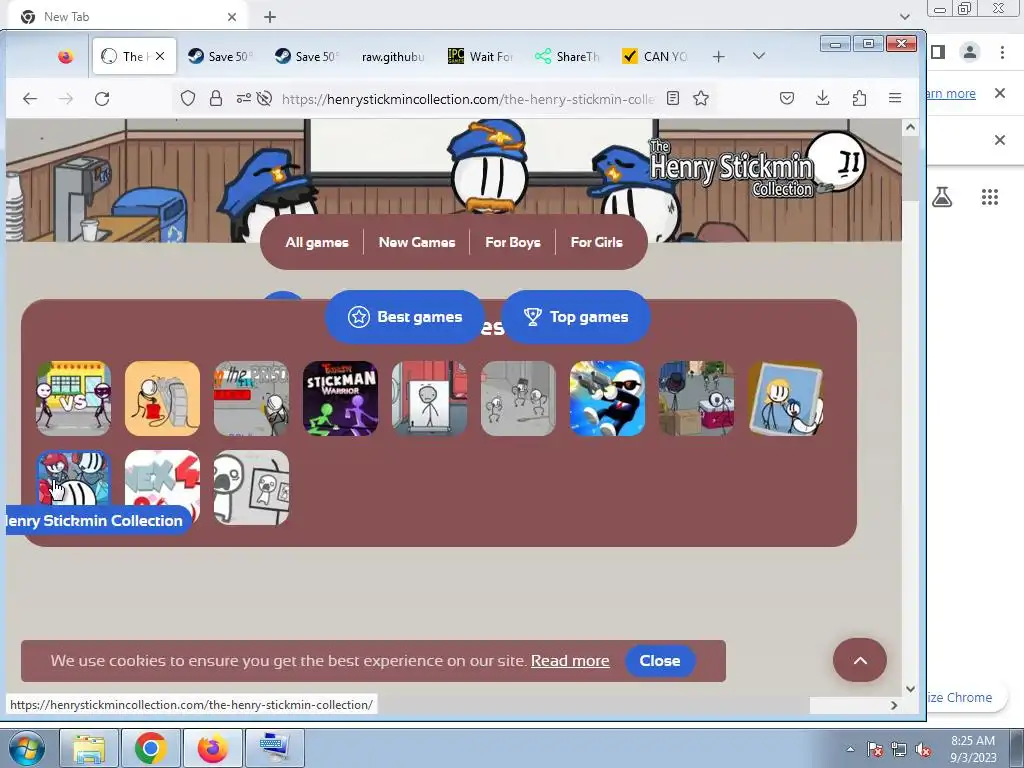
Task: Open Save to Pocket icon
Action: (x=787, y=99)
